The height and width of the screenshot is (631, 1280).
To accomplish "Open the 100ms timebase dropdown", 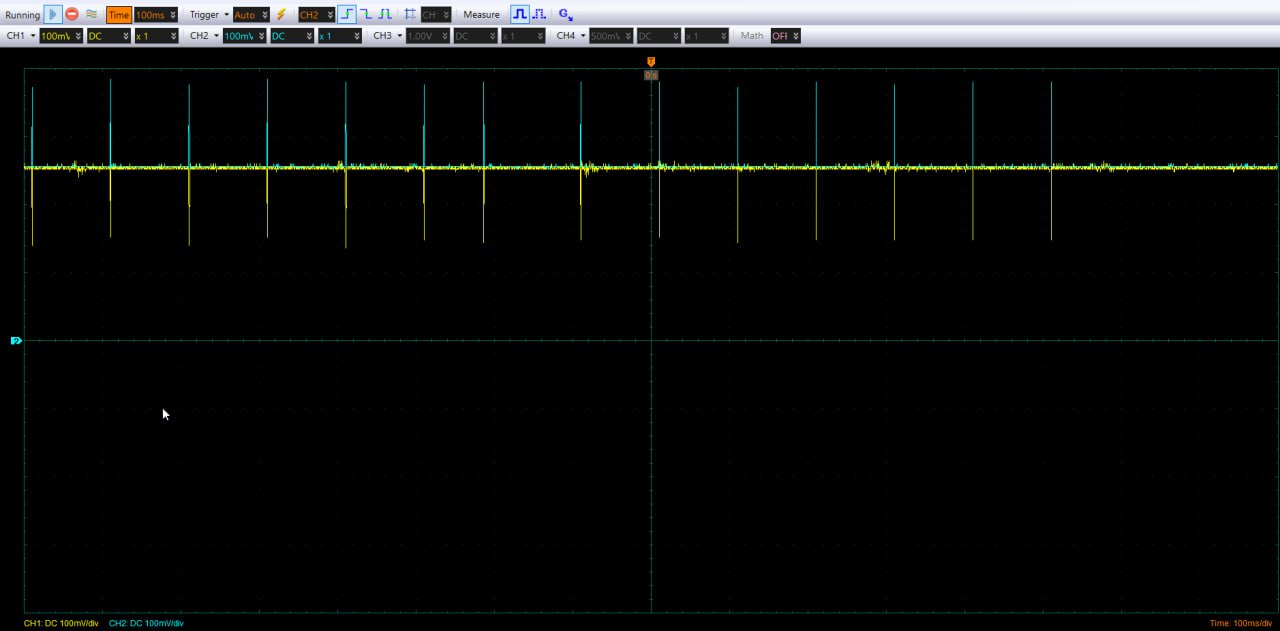I will (156, 15).
